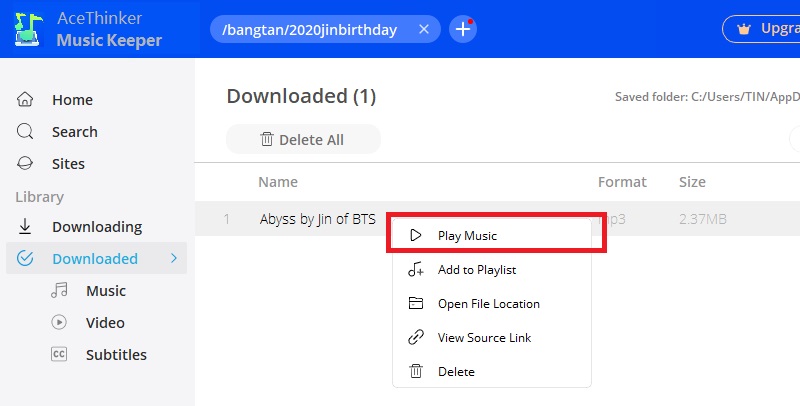This screenshot has height=406, width=800.
Task: Filter downloads by Music
Action: (105, 291)
